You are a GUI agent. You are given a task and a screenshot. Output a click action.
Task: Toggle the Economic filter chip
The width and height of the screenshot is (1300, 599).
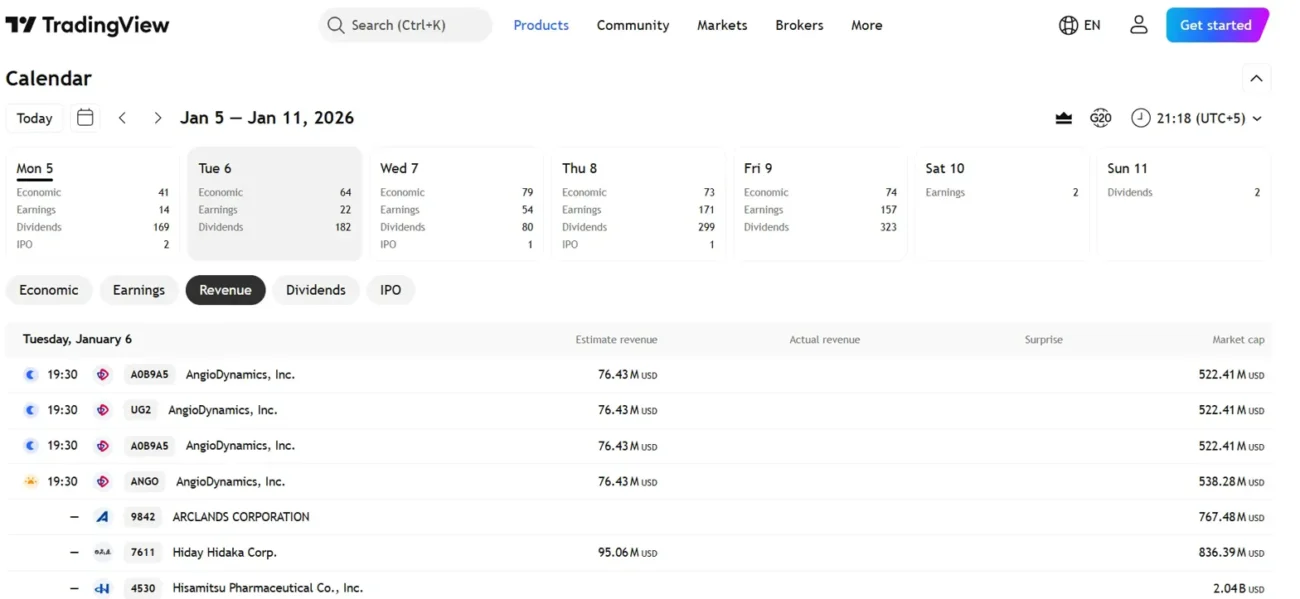[49, 290]
